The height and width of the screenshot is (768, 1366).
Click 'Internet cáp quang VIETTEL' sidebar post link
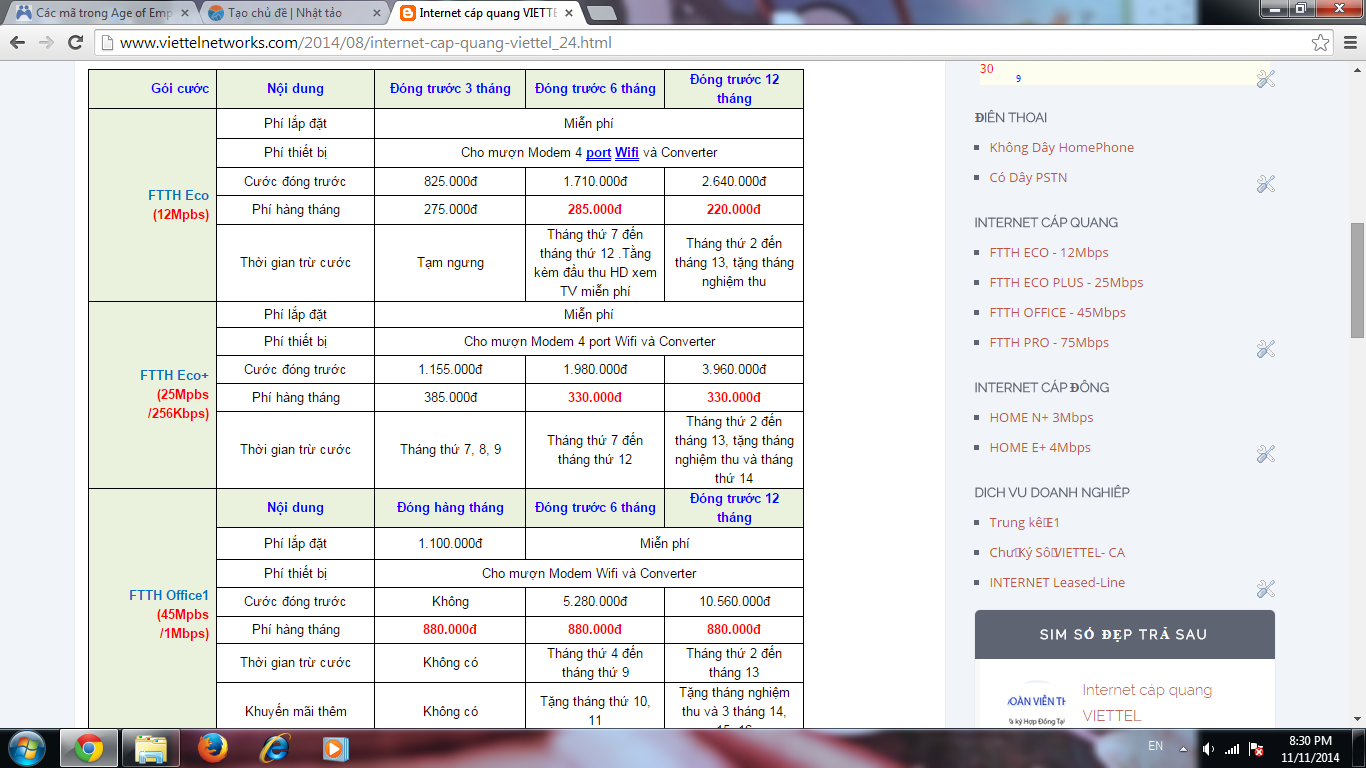click(1147, 703)
